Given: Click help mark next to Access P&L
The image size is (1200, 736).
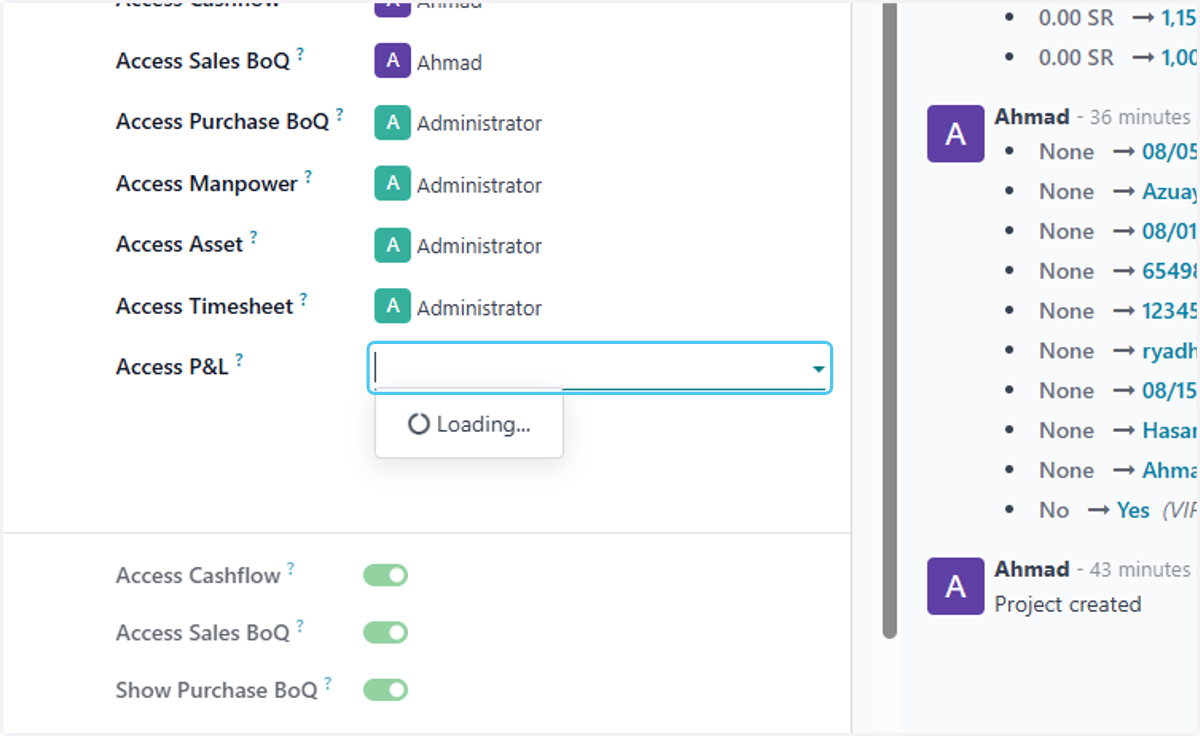Looking at the screenshot, I should 239,360.
